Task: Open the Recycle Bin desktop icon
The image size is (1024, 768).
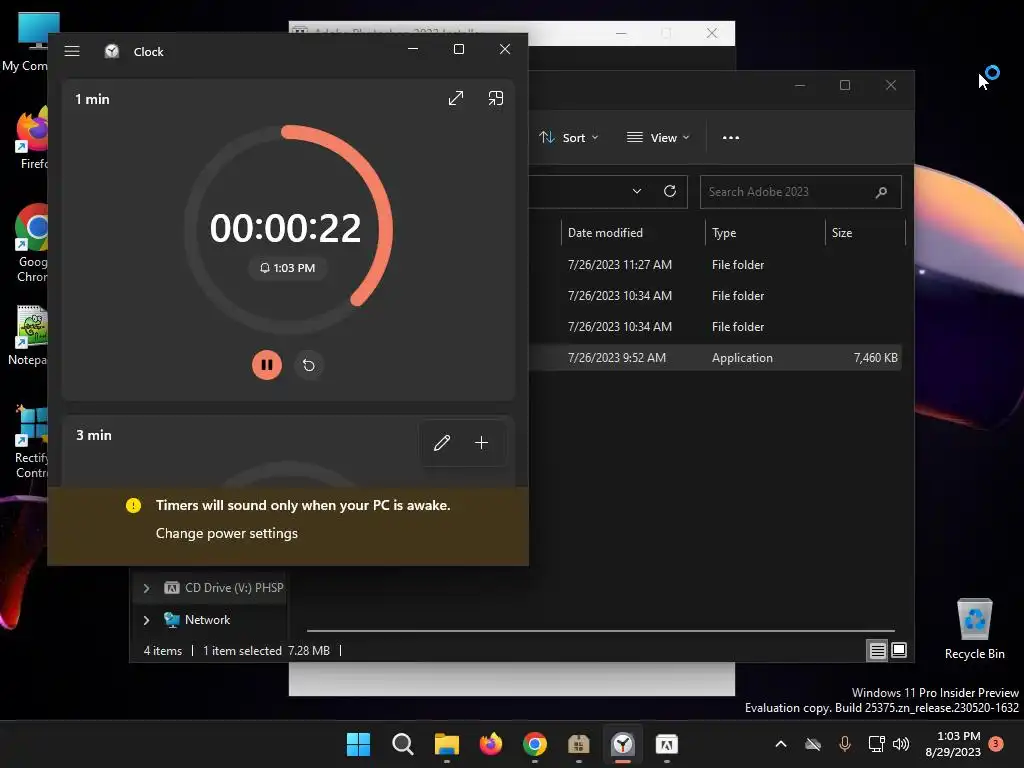Action: click(x=974, y=628)
